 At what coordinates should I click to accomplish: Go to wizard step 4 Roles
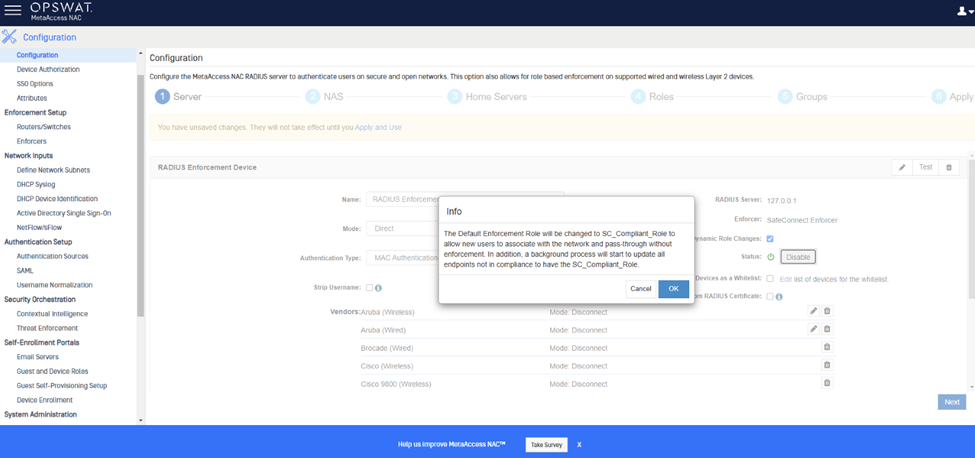pyautogui.click(x=652, y=97)
